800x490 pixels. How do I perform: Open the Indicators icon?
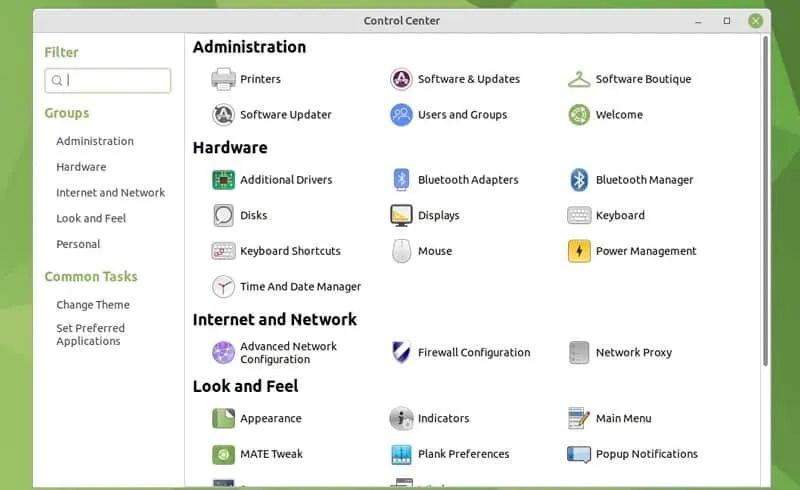click(401, 419)
